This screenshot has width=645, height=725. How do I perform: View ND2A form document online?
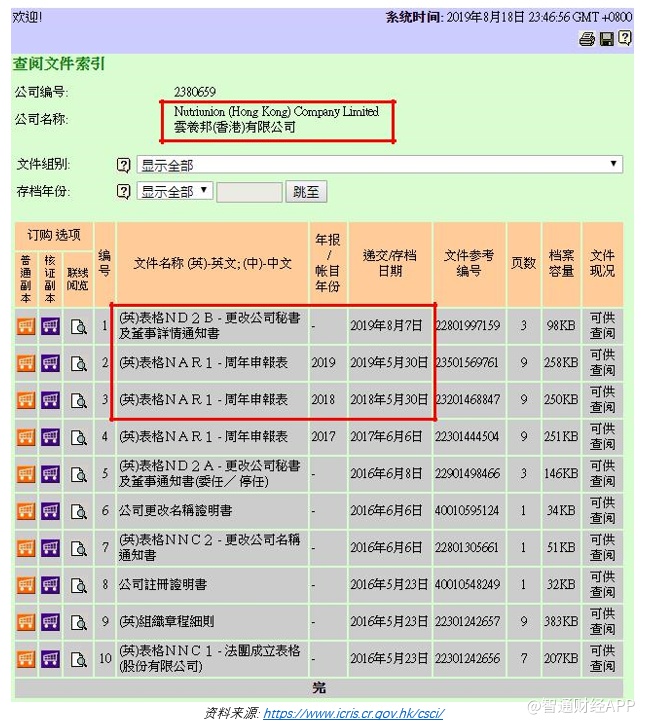(x=79, y=474)
